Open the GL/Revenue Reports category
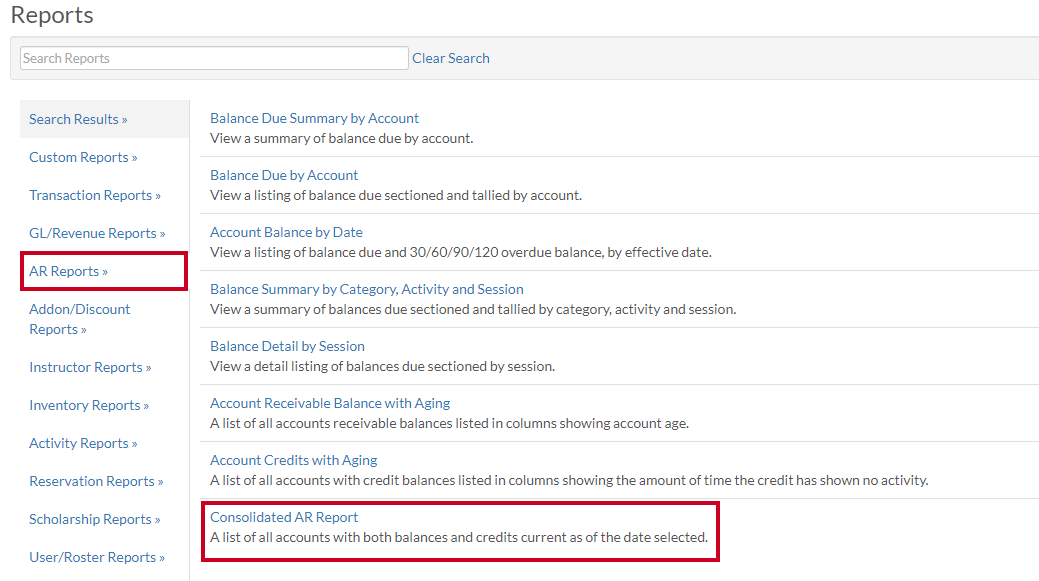 point(97,233)
